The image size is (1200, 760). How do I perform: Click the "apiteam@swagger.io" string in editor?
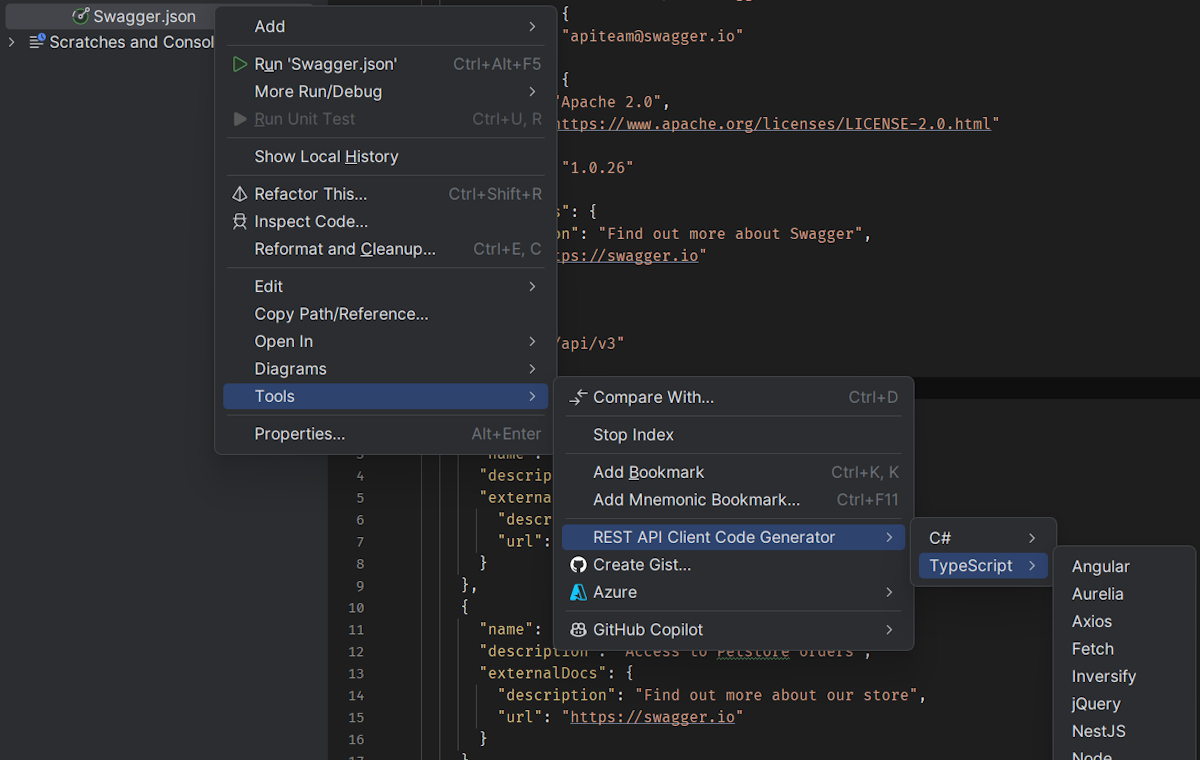pos(653,36)
